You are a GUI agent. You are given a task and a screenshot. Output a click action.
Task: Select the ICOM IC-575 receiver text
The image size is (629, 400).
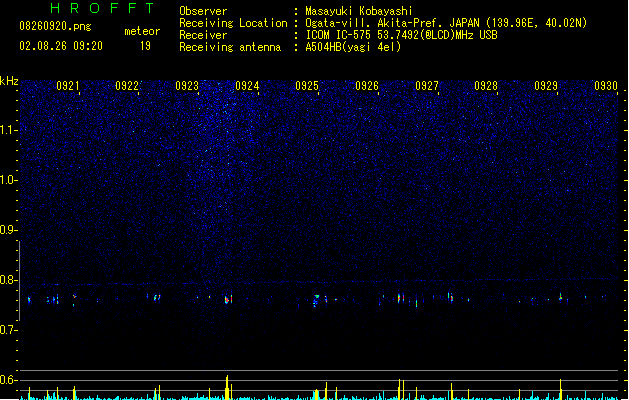pos(402,35)
